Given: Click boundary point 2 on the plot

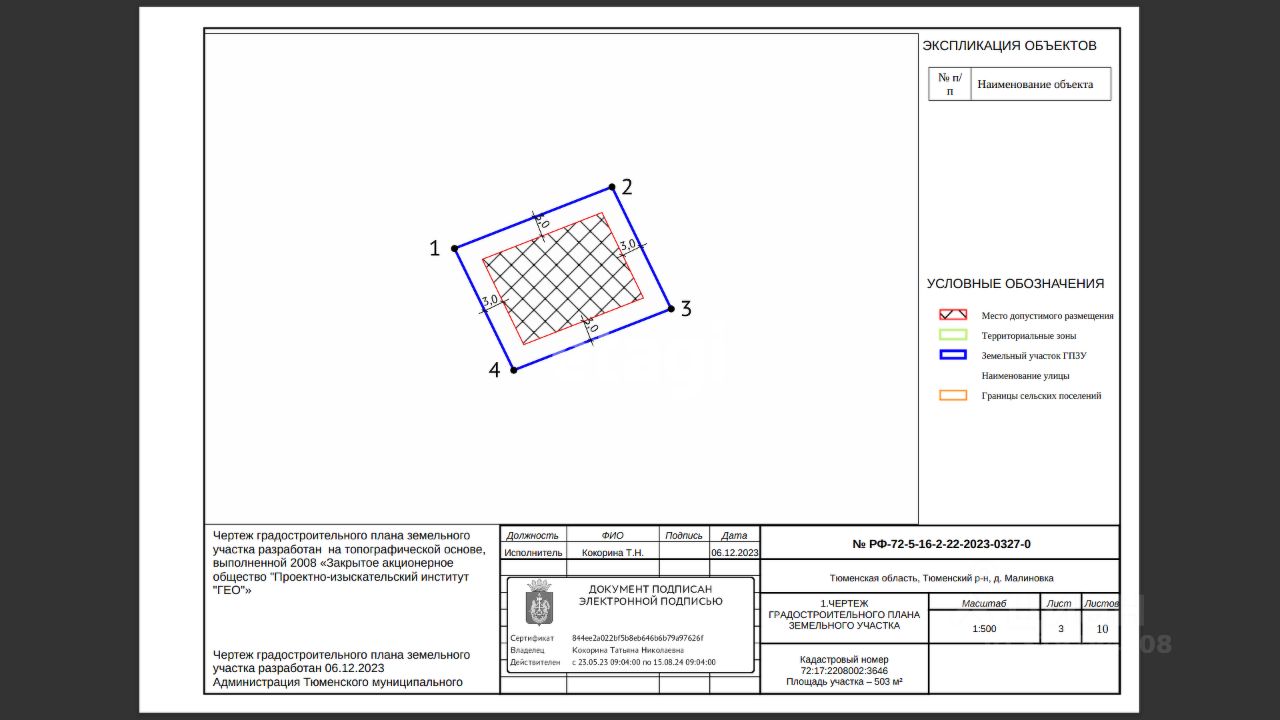Looking at the screenshot, I should click(x=612, y=187).
